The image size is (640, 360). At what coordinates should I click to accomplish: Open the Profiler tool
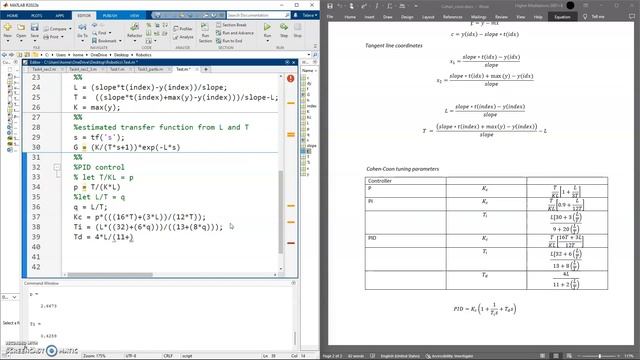(x=182, y=29)
